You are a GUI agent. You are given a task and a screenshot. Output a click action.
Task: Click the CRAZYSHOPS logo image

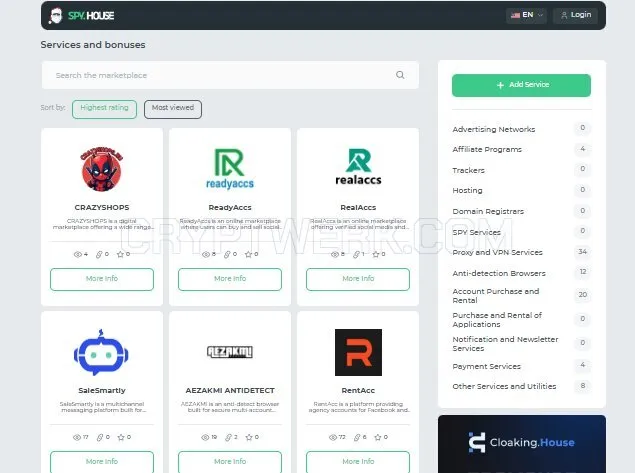(102, 168)
